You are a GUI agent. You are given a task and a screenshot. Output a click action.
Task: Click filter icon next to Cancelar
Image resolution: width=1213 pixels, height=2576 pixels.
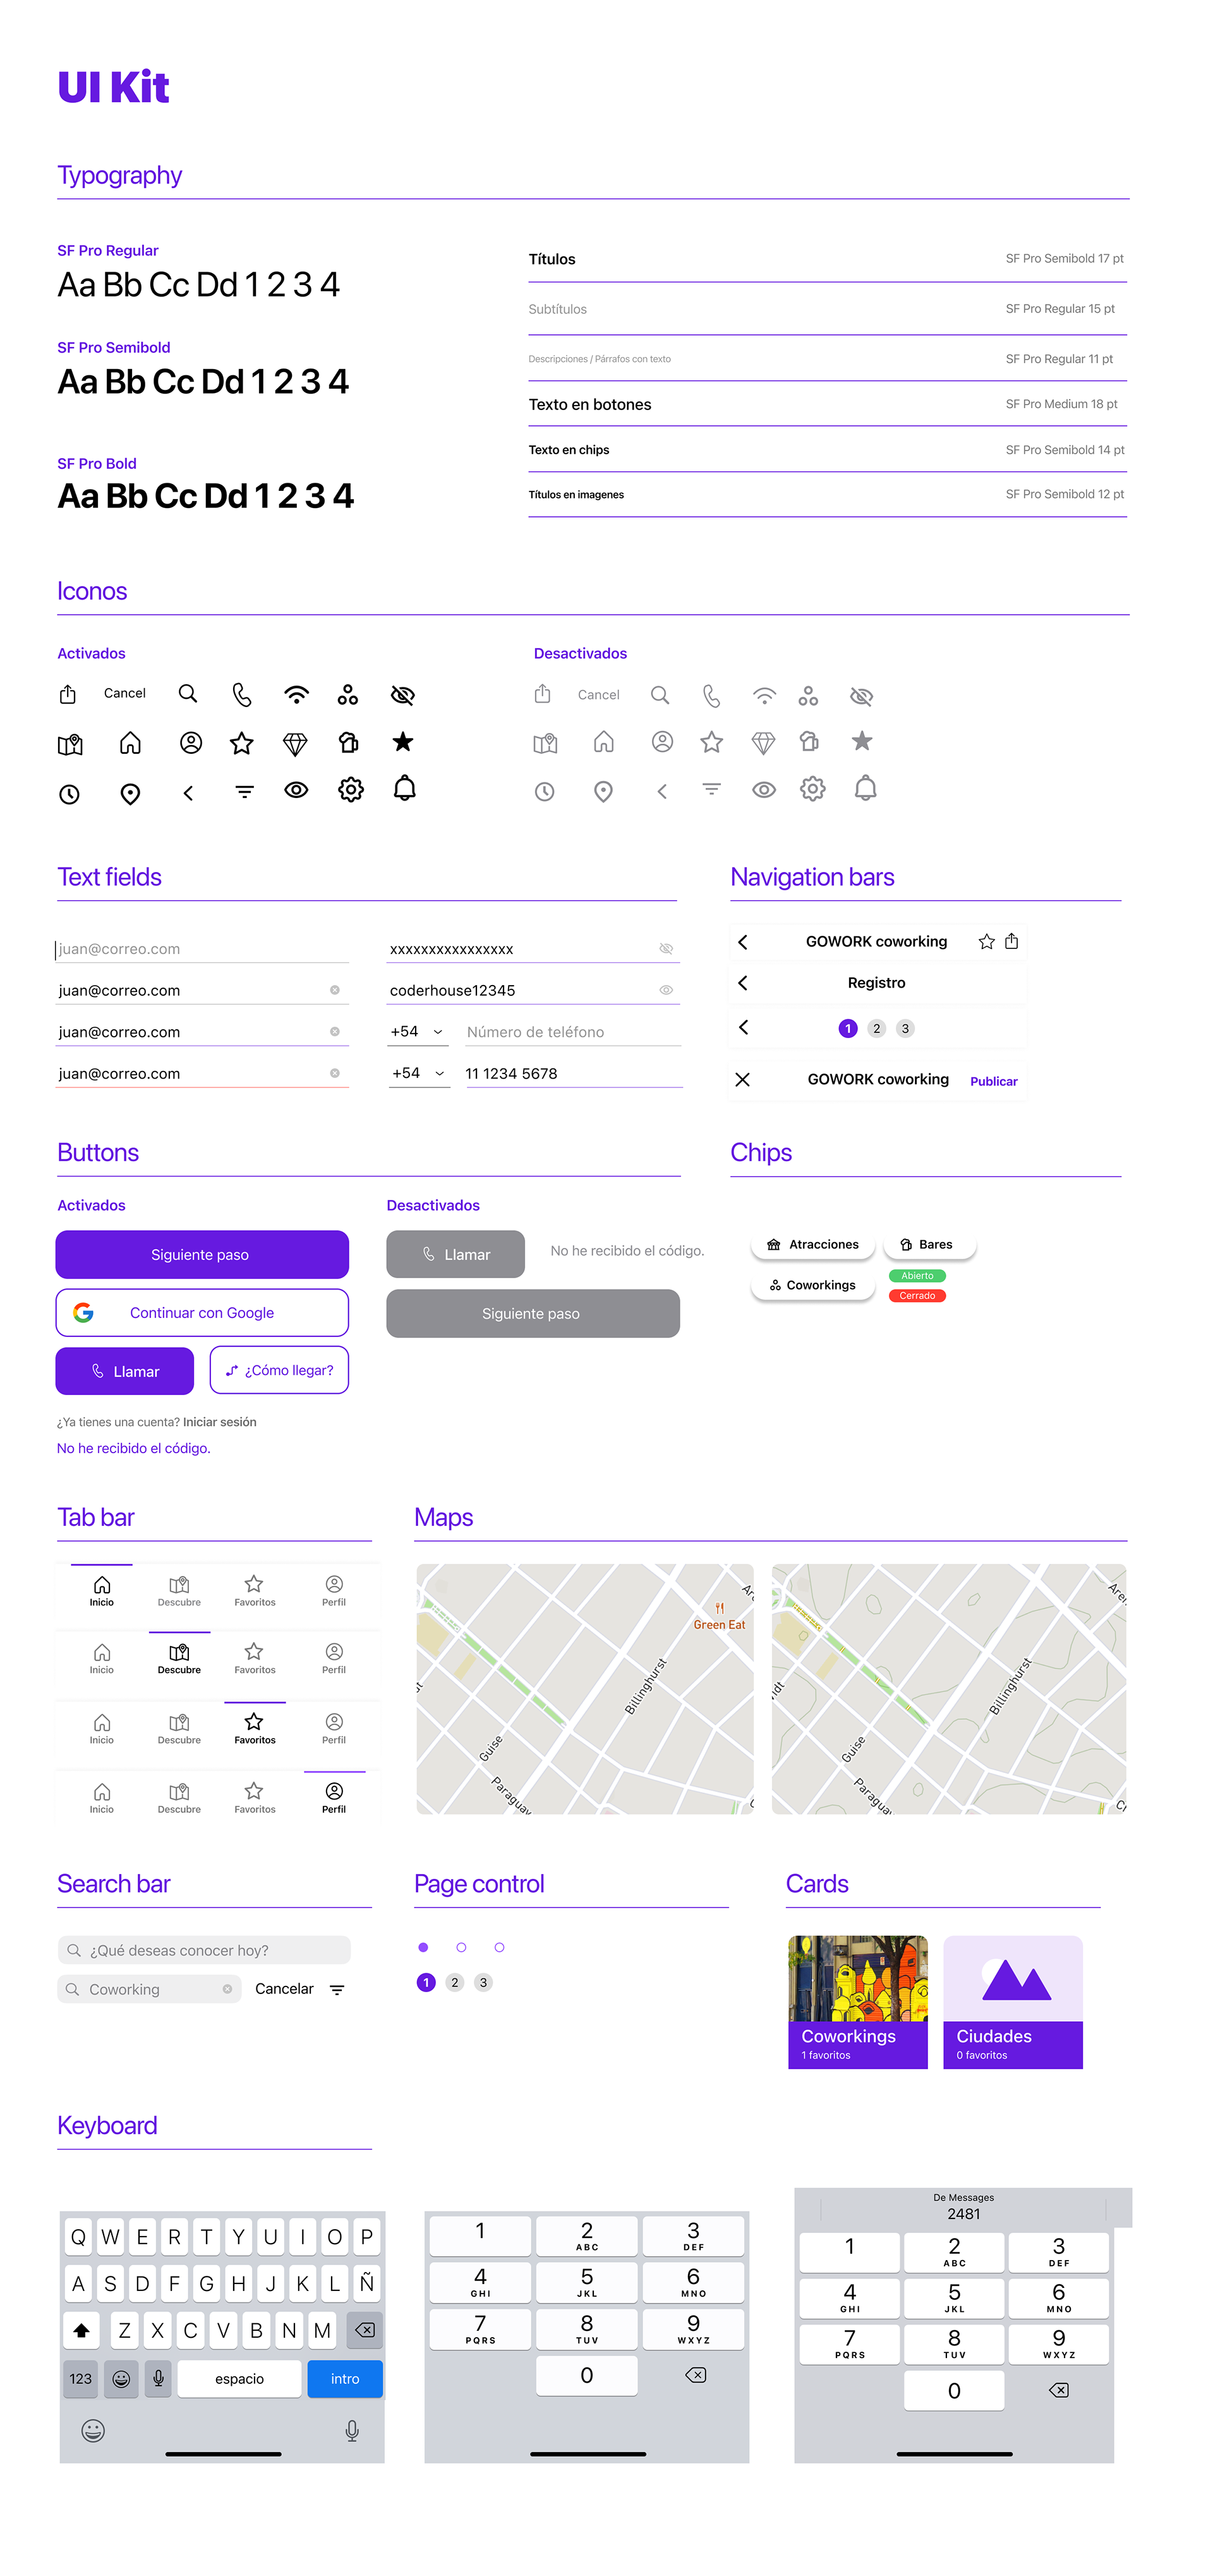(x=337, y=1989)
